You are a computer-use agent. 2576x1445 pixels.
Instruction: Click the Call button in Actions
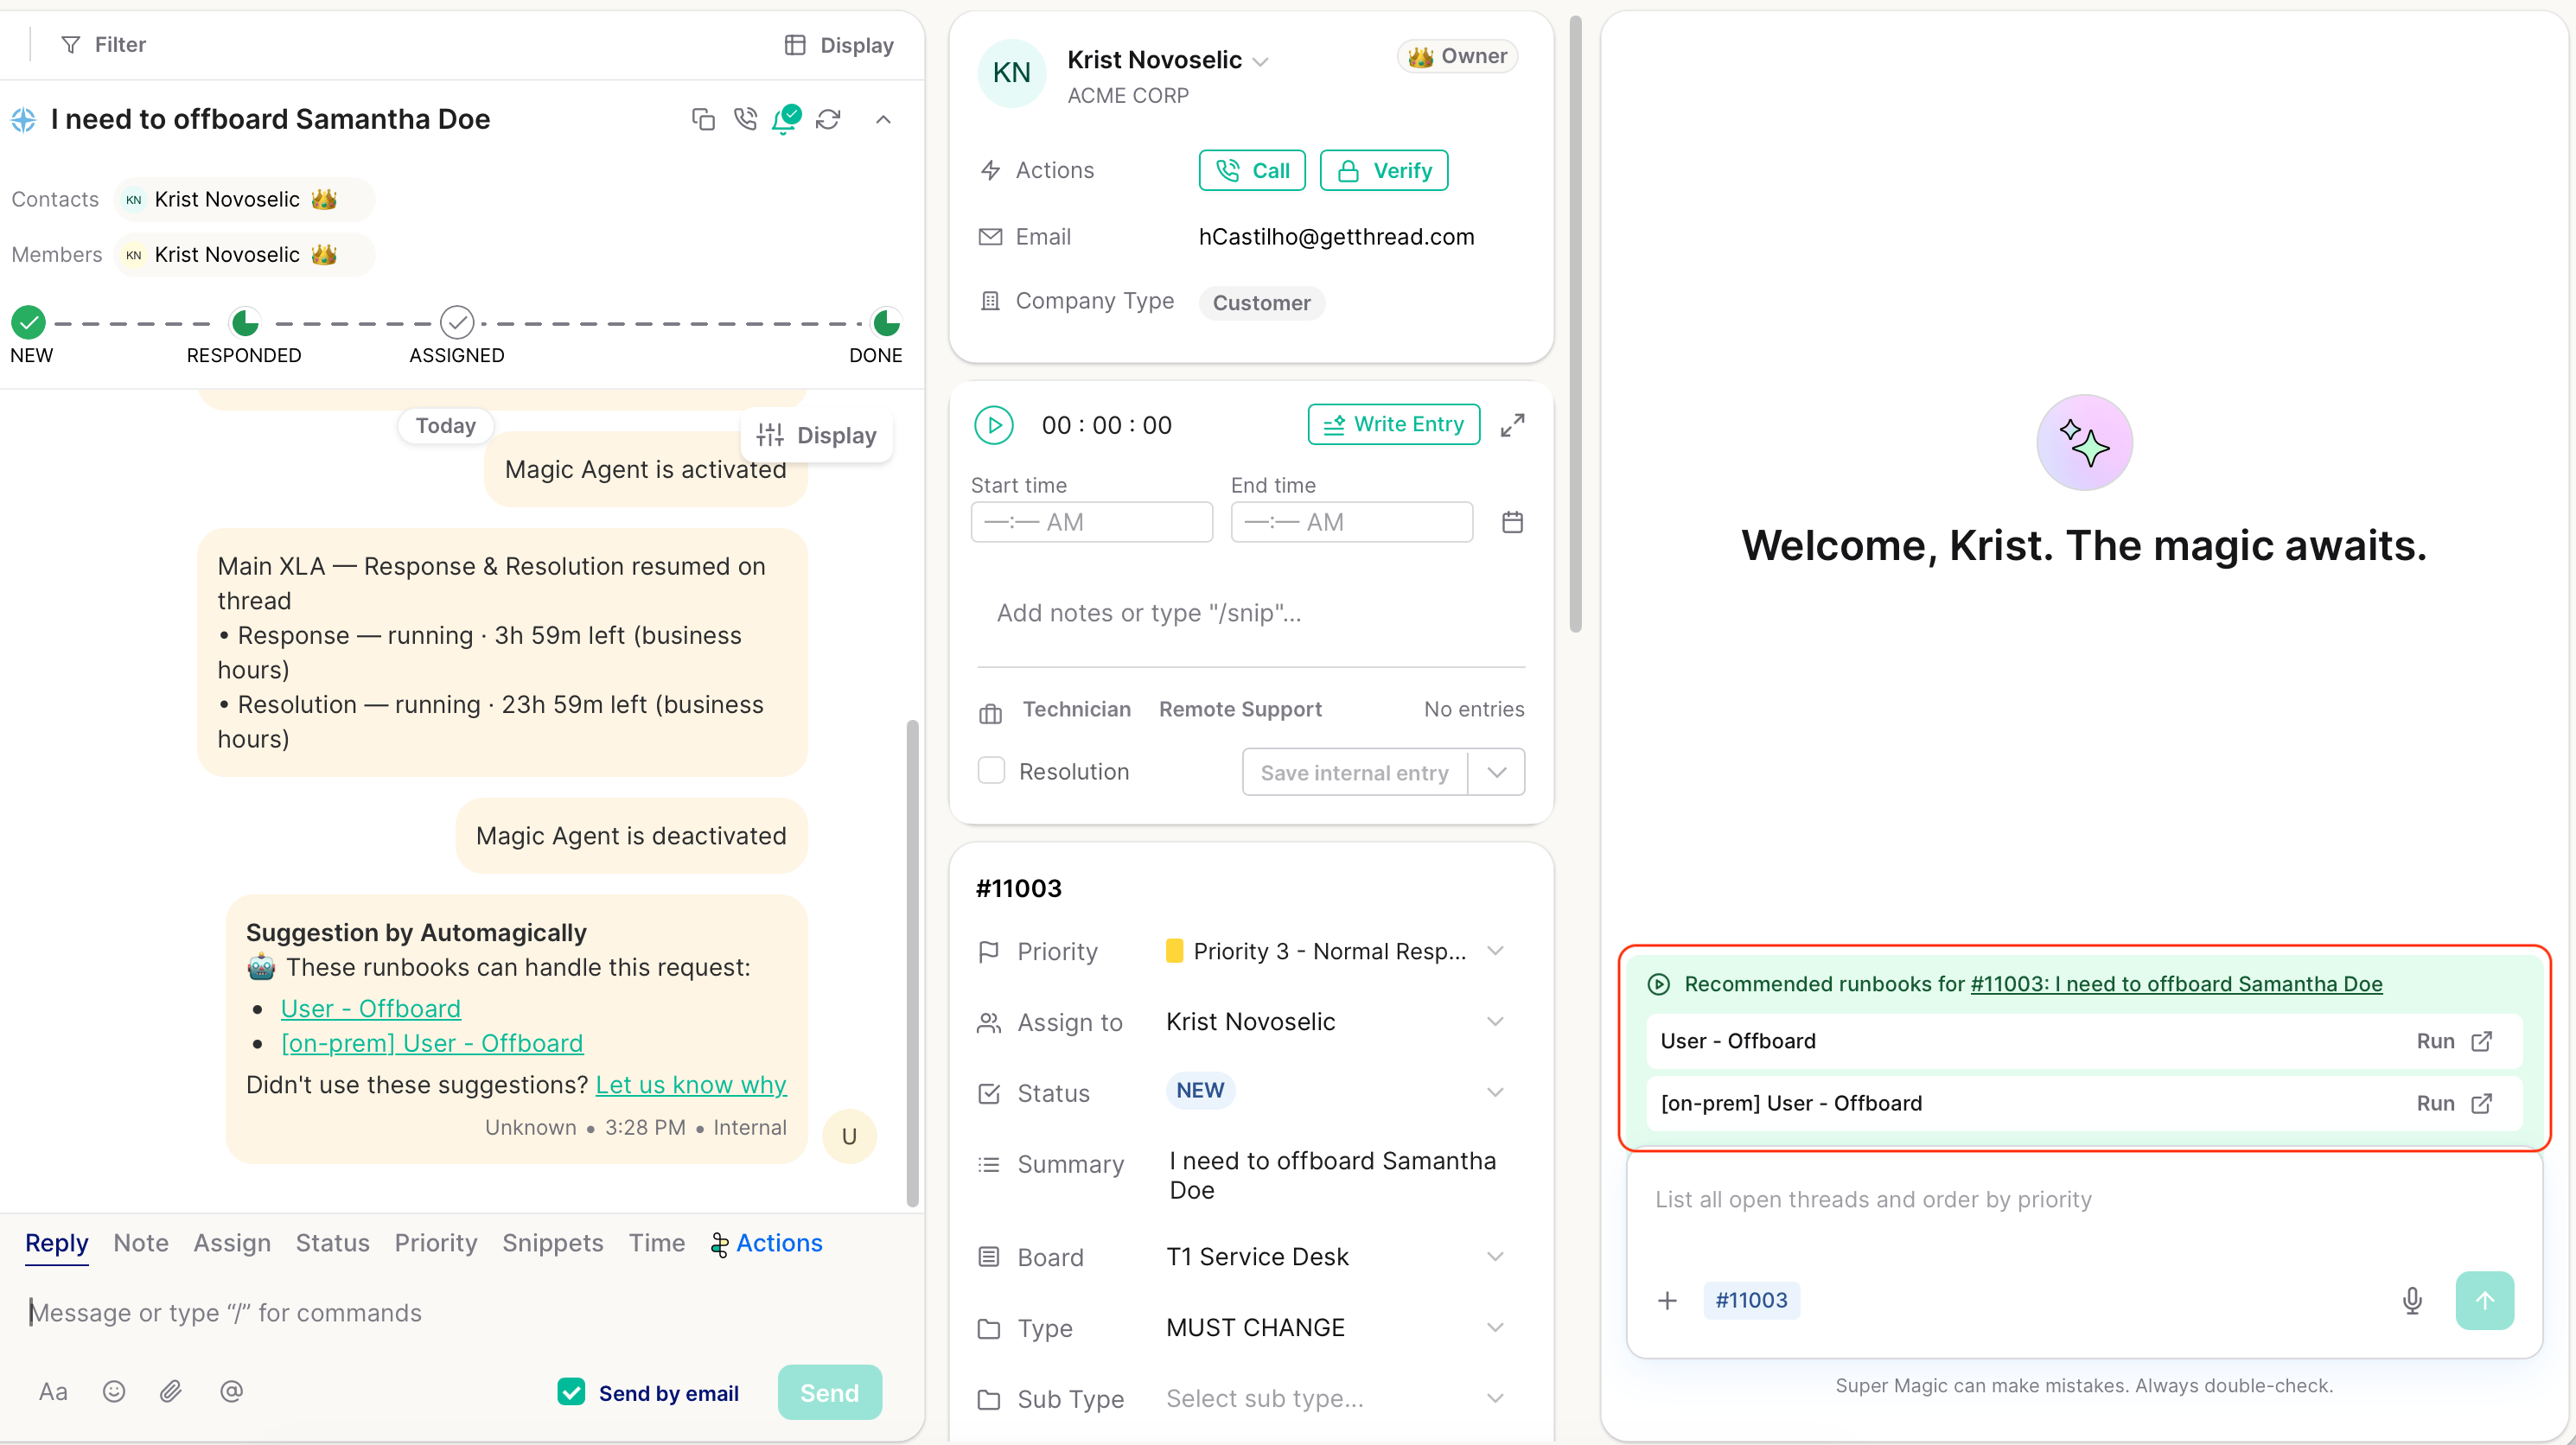1252,171
